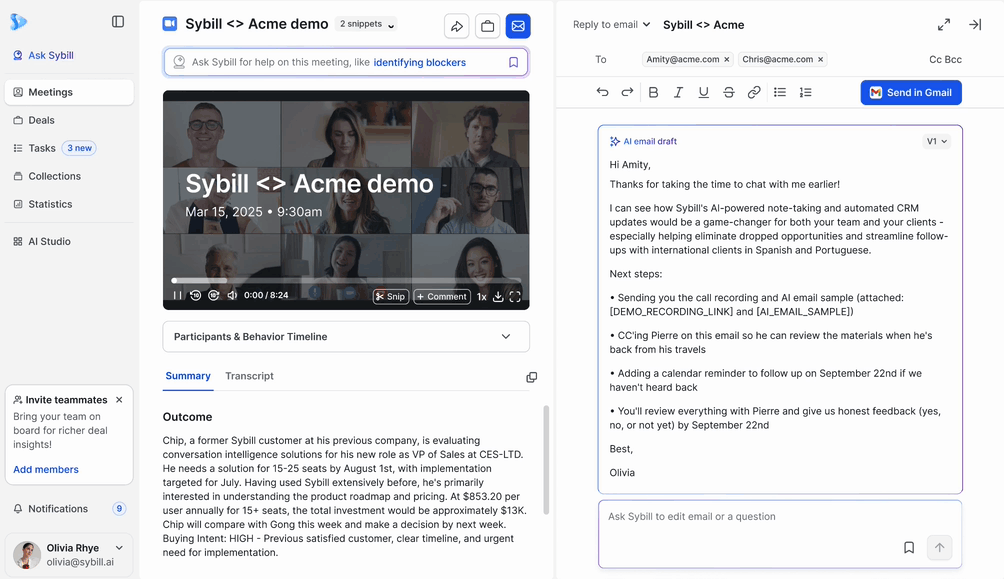Rewind video 10 seconds
This screenshot has width=1004, height=579.
point(195,295)
